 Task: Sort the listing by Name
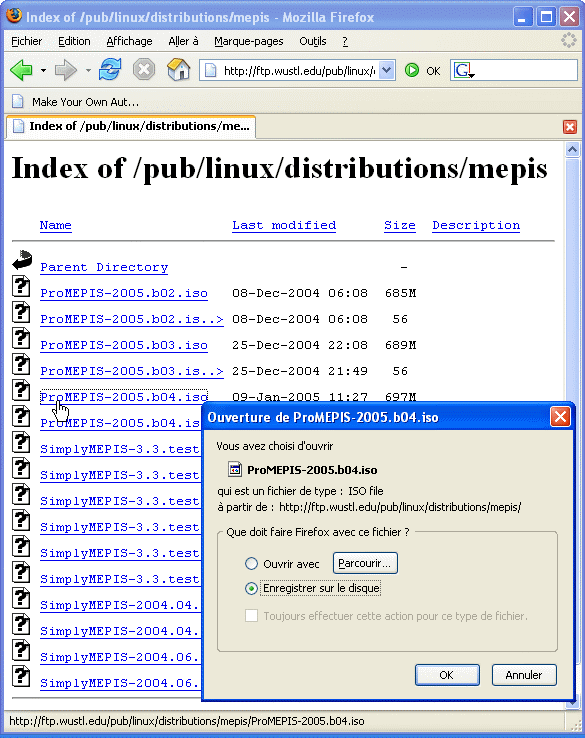pyautogui.click(x=56, y=225)
